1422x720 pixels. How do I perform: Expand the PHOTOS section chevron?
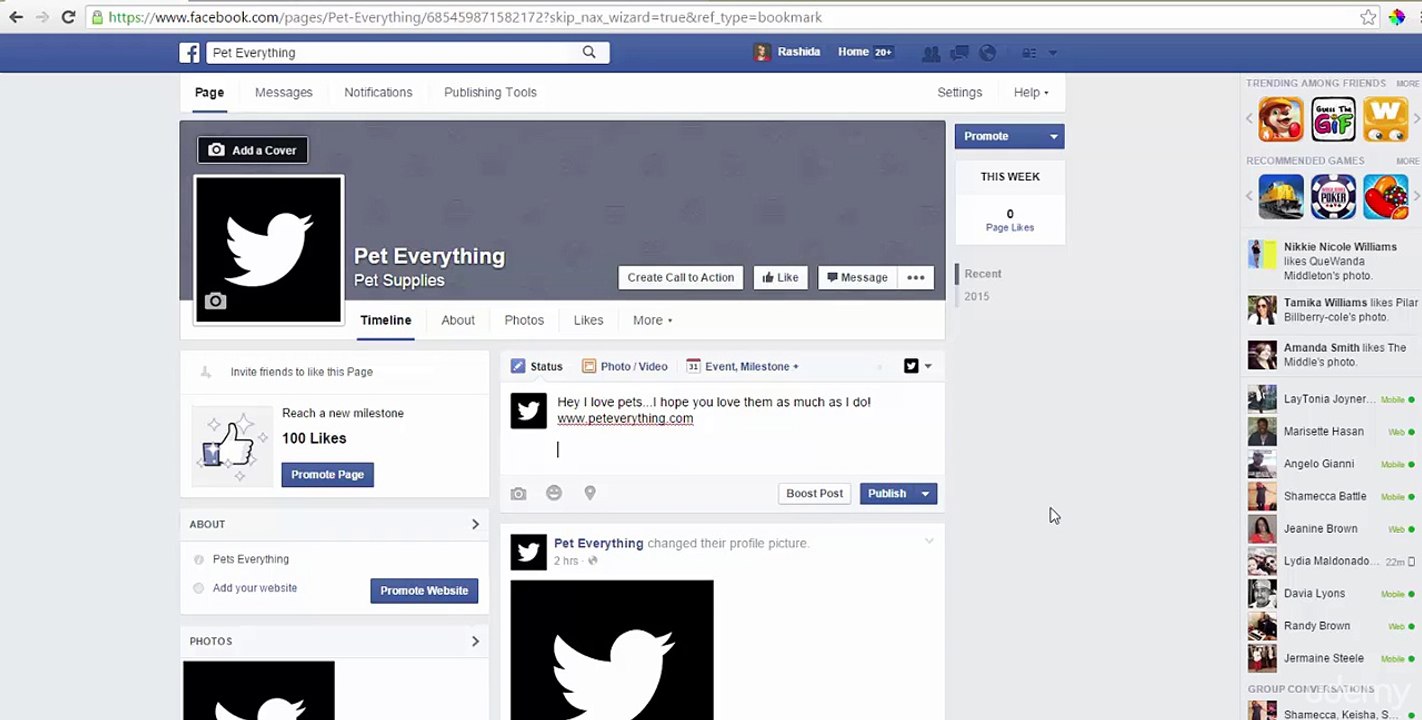tap(475, 641)
